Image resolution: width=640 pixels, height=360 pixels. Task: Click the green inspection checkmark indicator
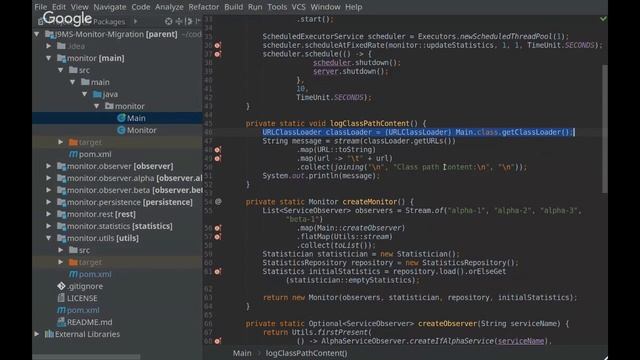[603, 19]
